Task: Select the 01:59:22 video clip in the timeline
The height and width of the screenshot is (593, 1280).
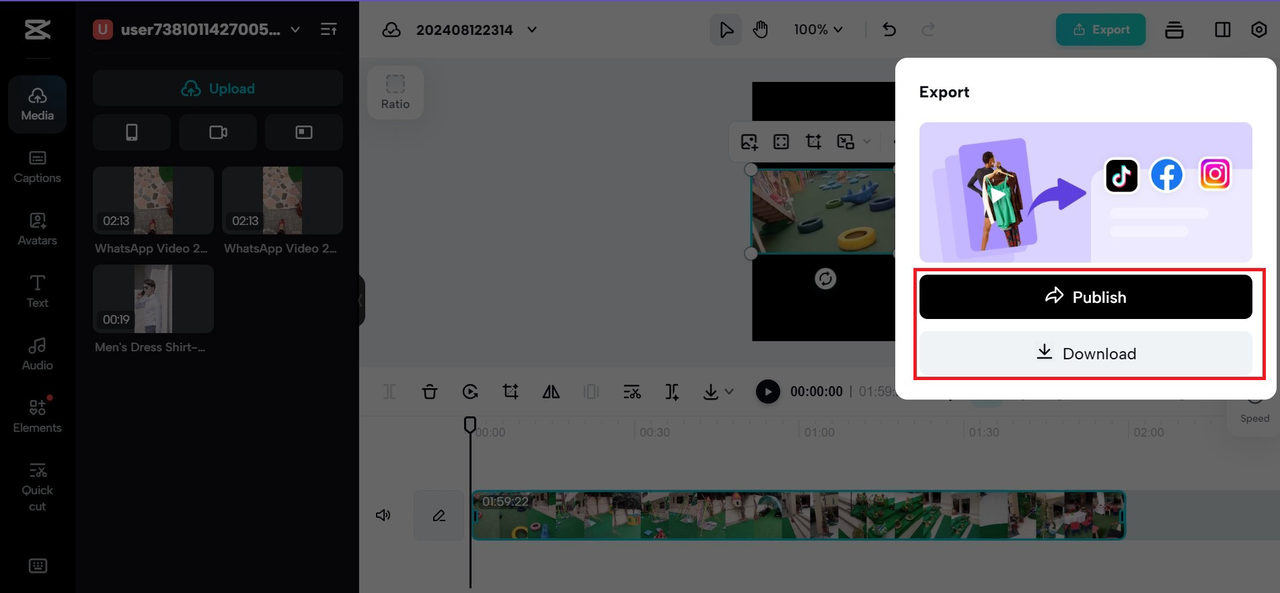Action: click(798, 515)
